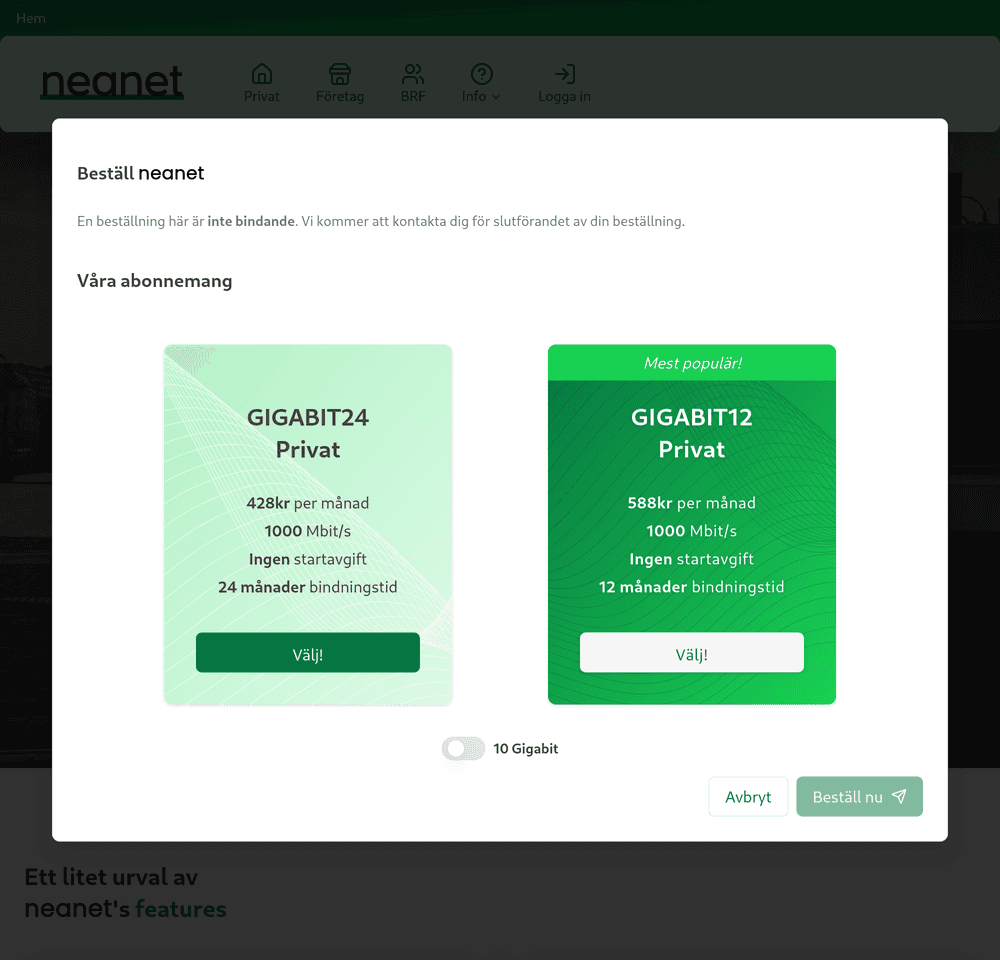
Task: Click the neanet logo
Action: pos(112,83)
